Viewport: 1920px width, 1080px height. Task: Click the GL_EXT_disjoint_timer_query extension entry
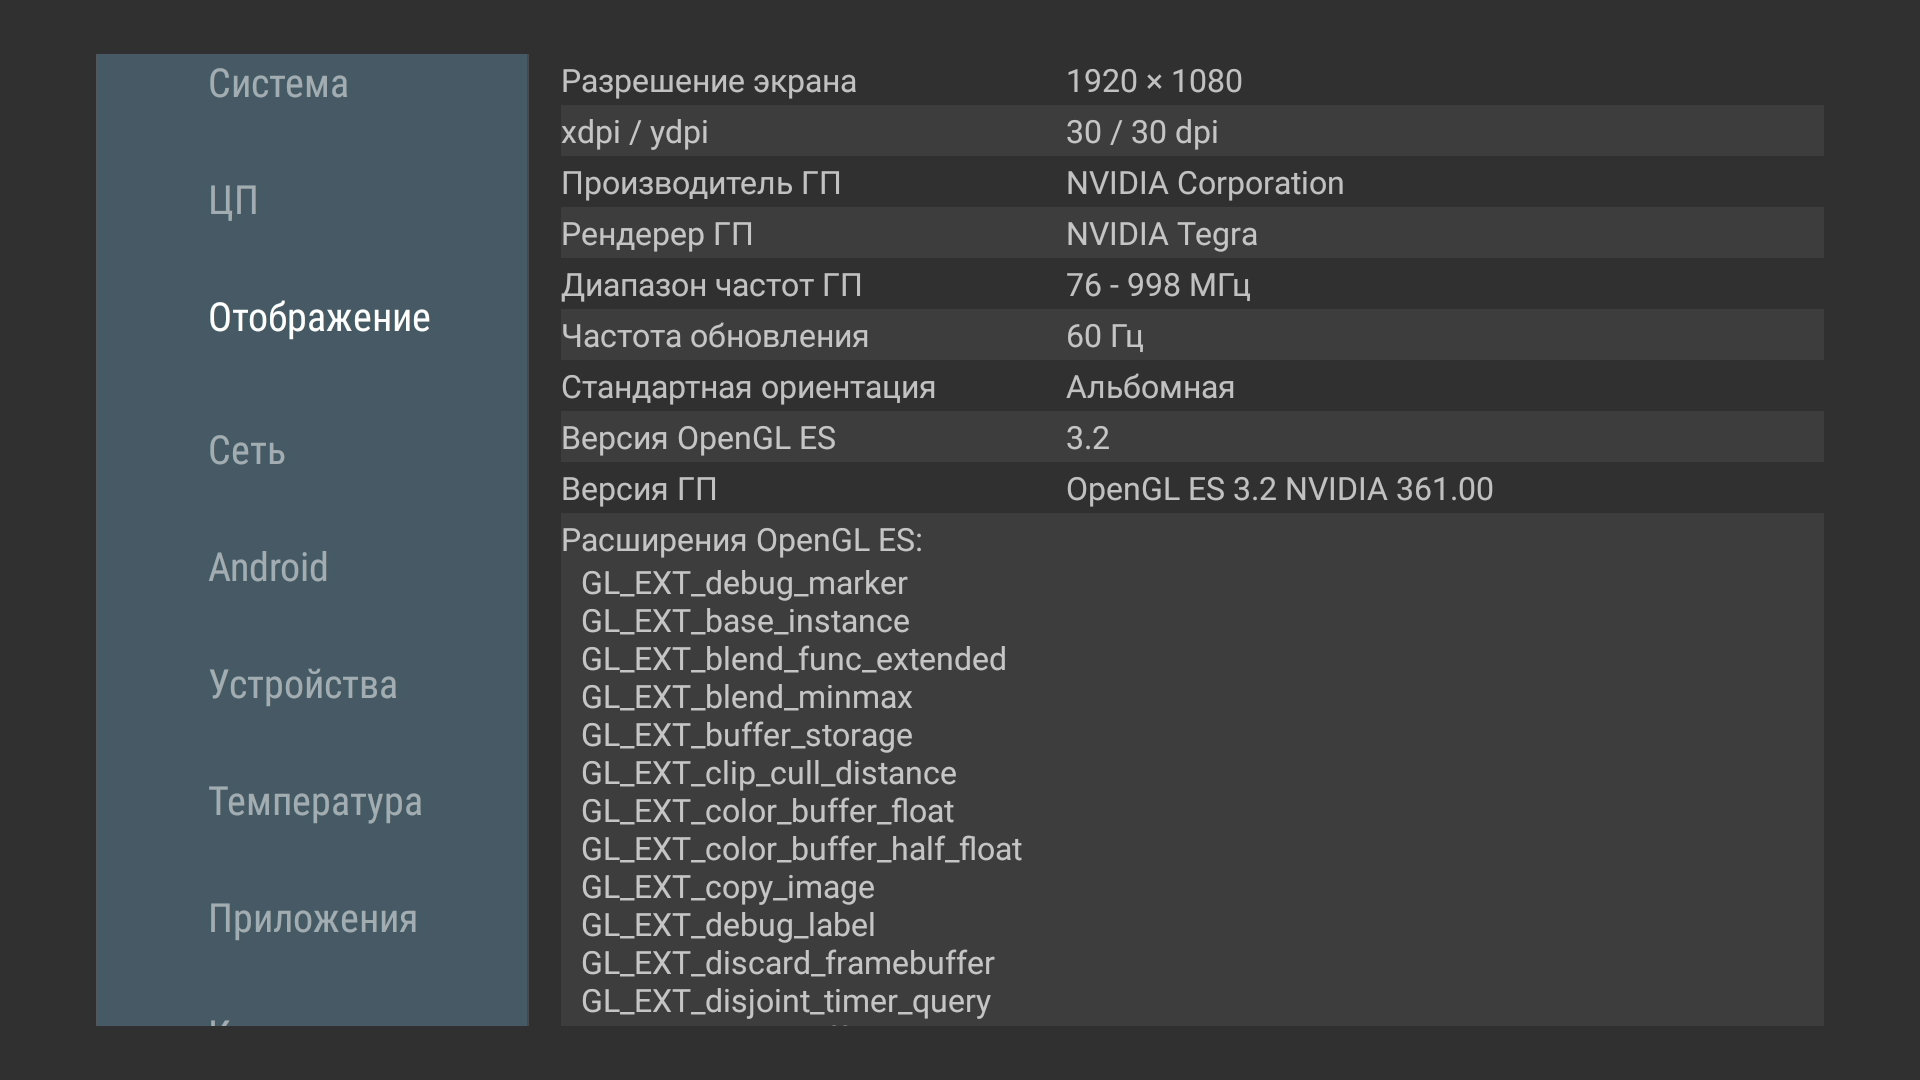785,1001
